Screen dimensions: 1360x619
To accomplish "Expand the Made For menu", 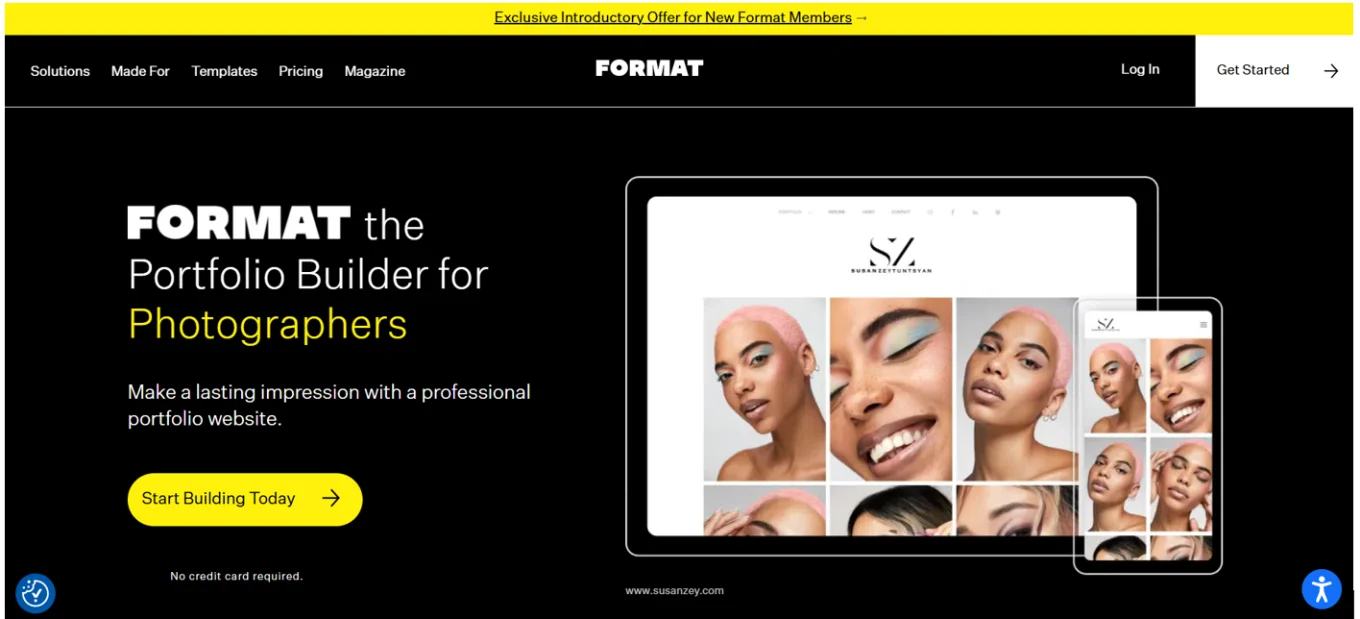I will coord(140,71).
